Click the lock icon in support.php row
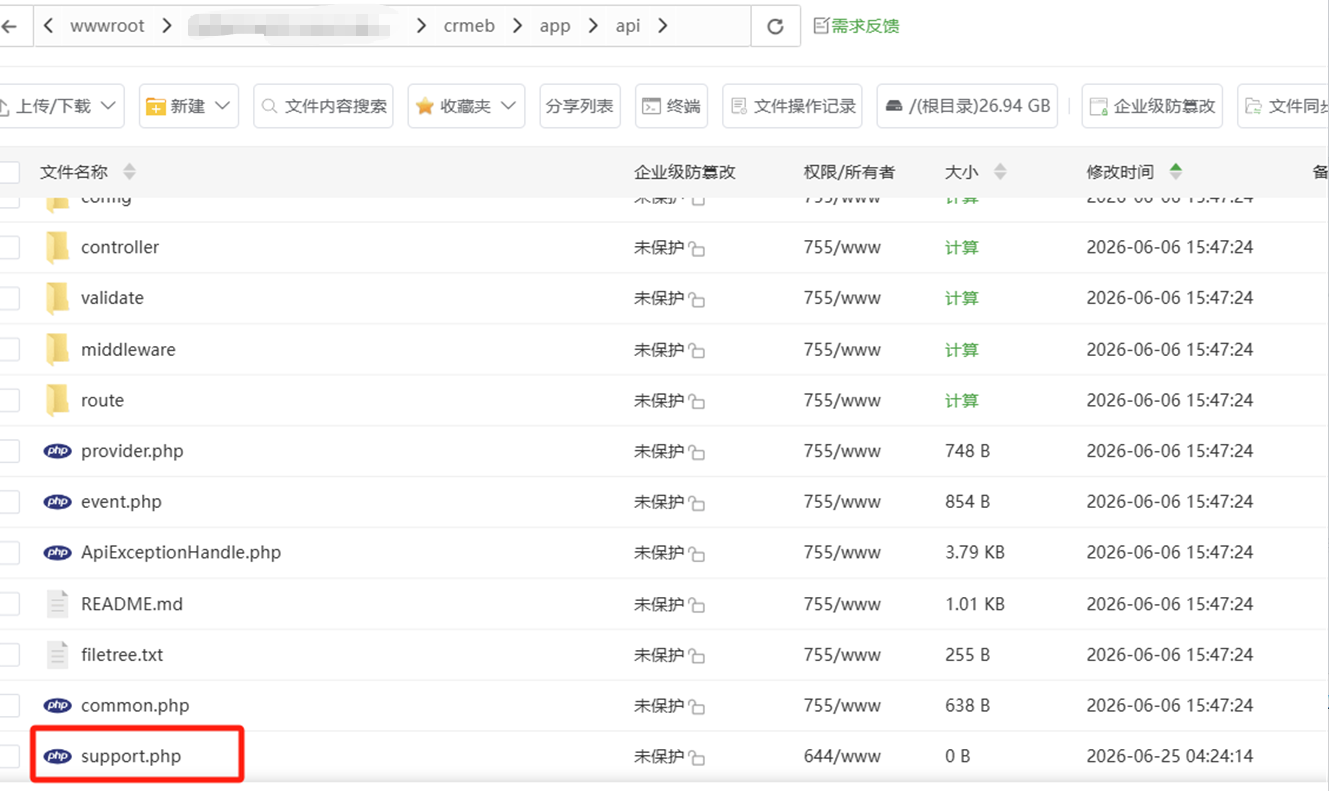This screenshot has width=1329, height=791. pyautogui.click(x=697, y=759)
